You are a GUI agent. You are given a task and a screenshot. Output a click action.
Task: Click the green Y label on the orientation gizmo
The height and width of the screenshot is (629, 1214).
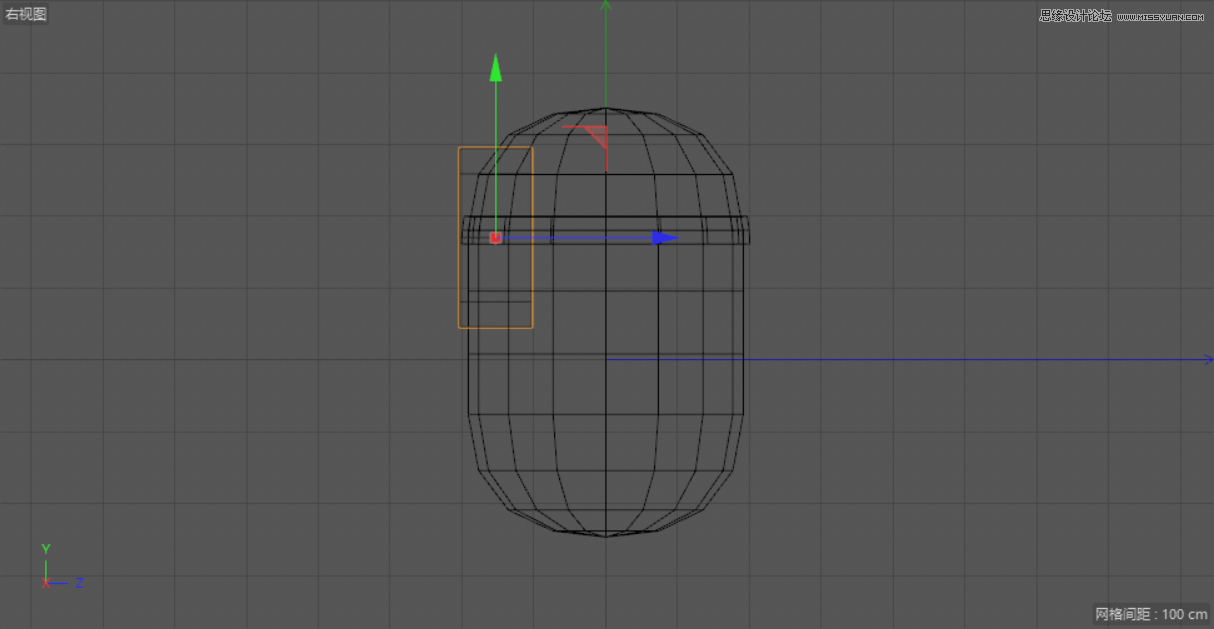[45, 549]
